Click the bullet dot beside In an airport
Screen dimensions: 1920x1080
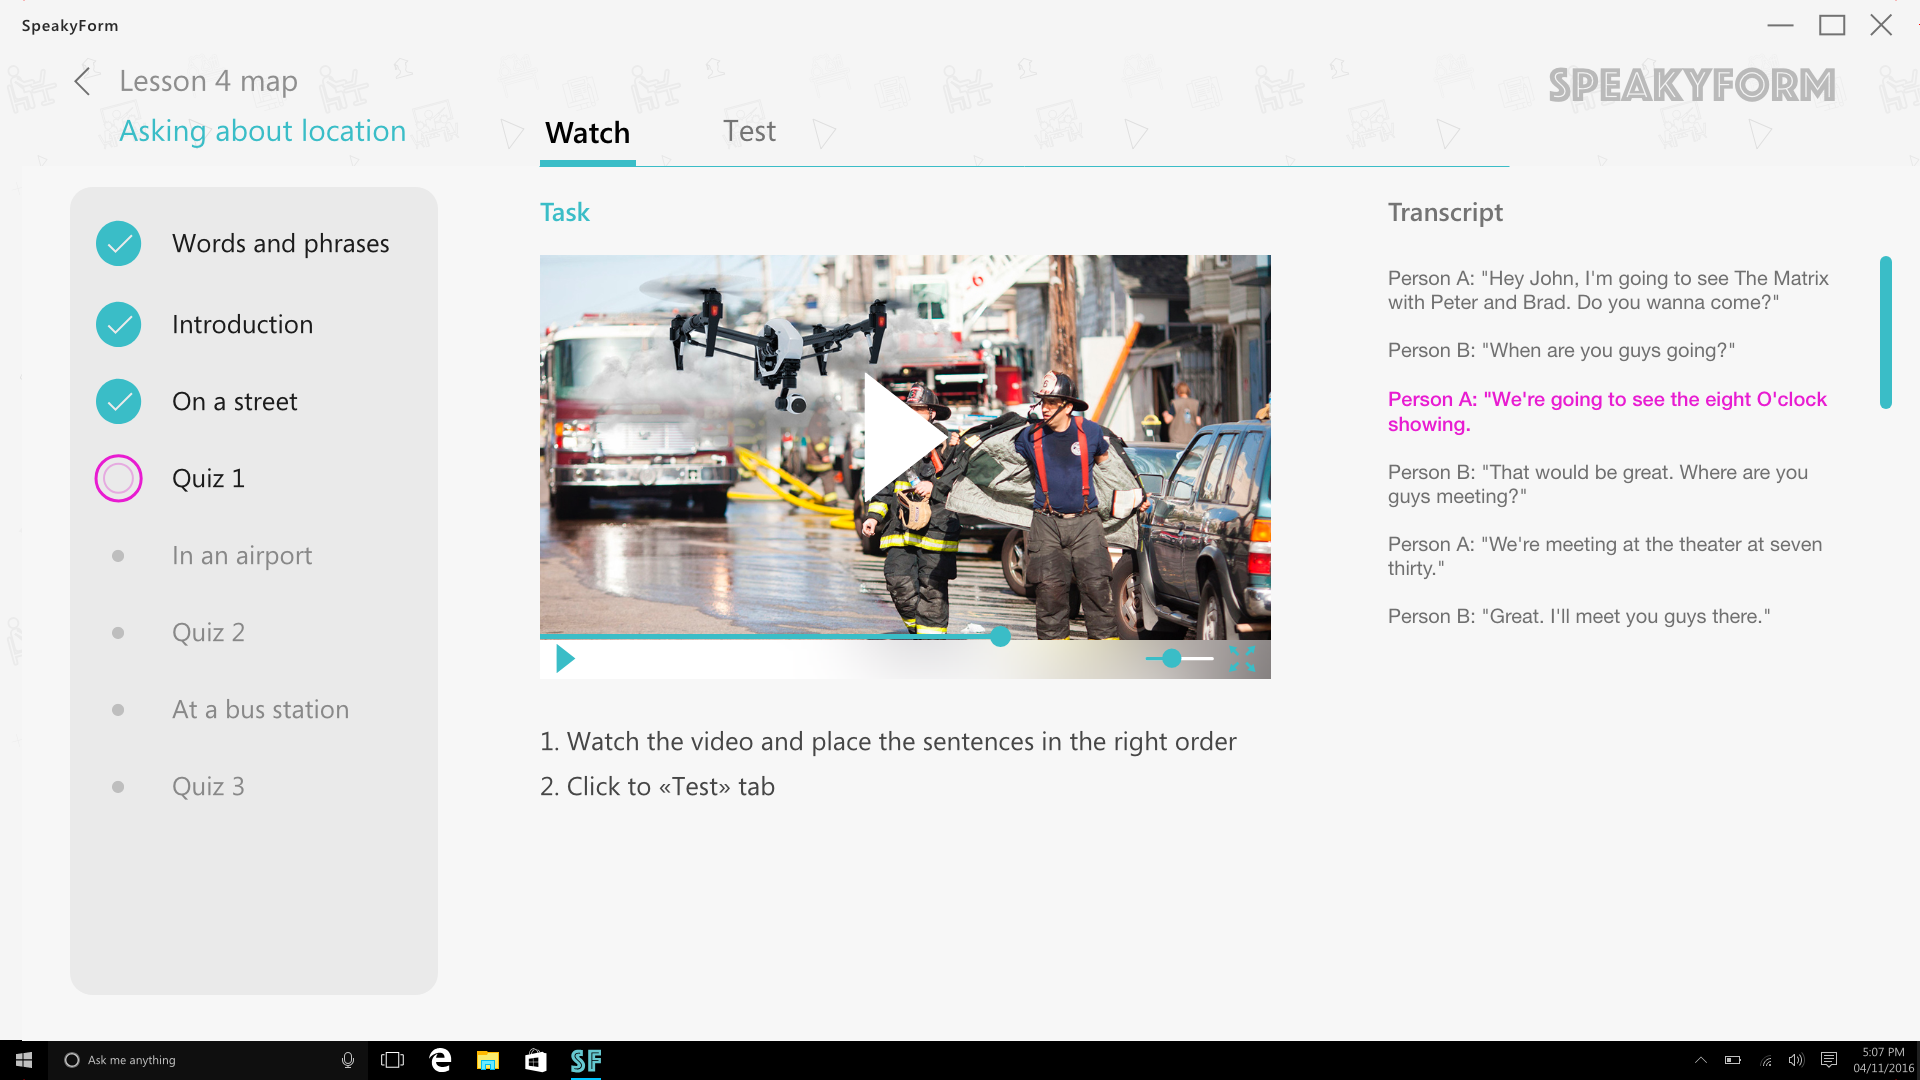[118, 556]
